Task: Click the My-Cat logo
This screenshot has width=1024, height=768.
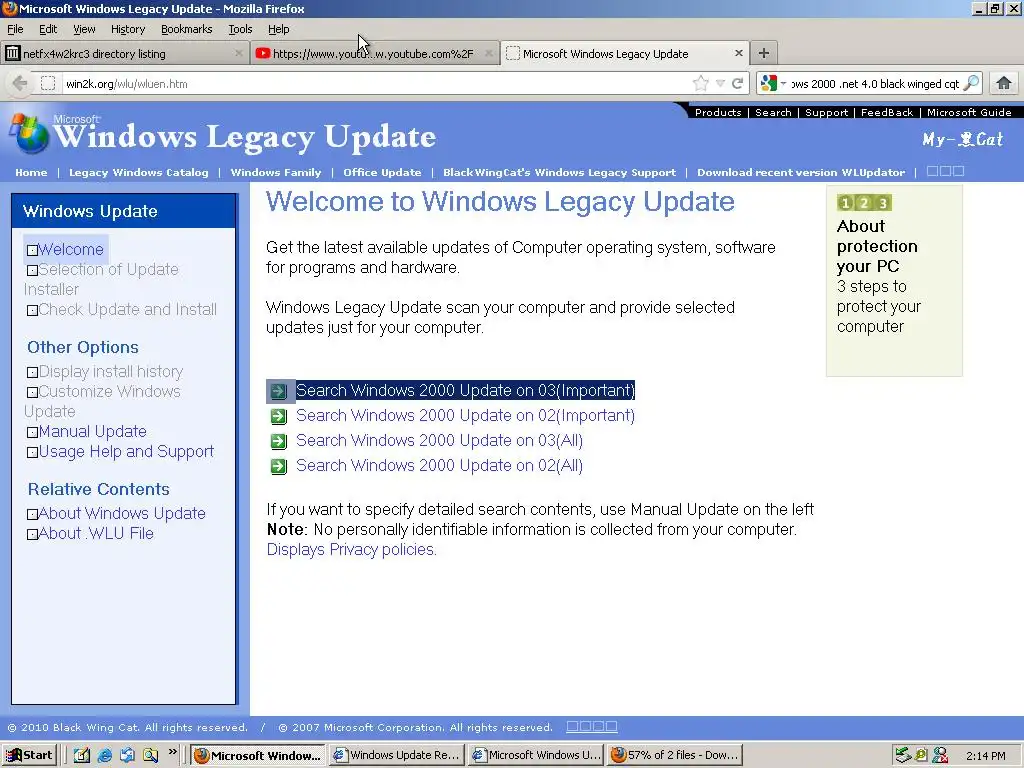Action: coord(963,139)
